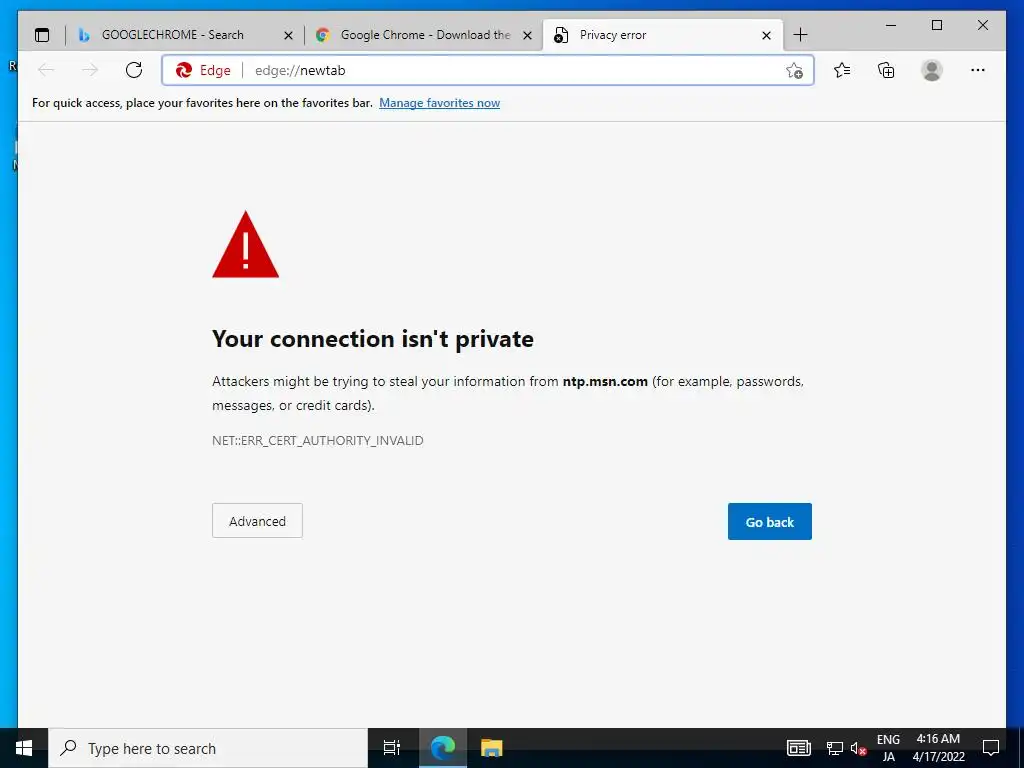
Task: Close the Google Chrome - Download tab
Action: (528, 36)
